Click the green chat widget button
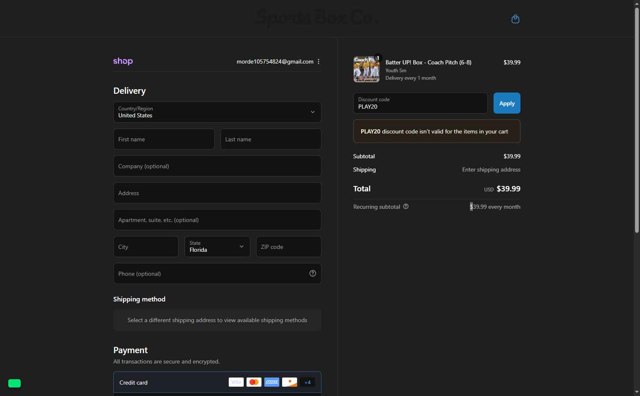The width and height of the screenshot is (640, 396). [14, 383]
